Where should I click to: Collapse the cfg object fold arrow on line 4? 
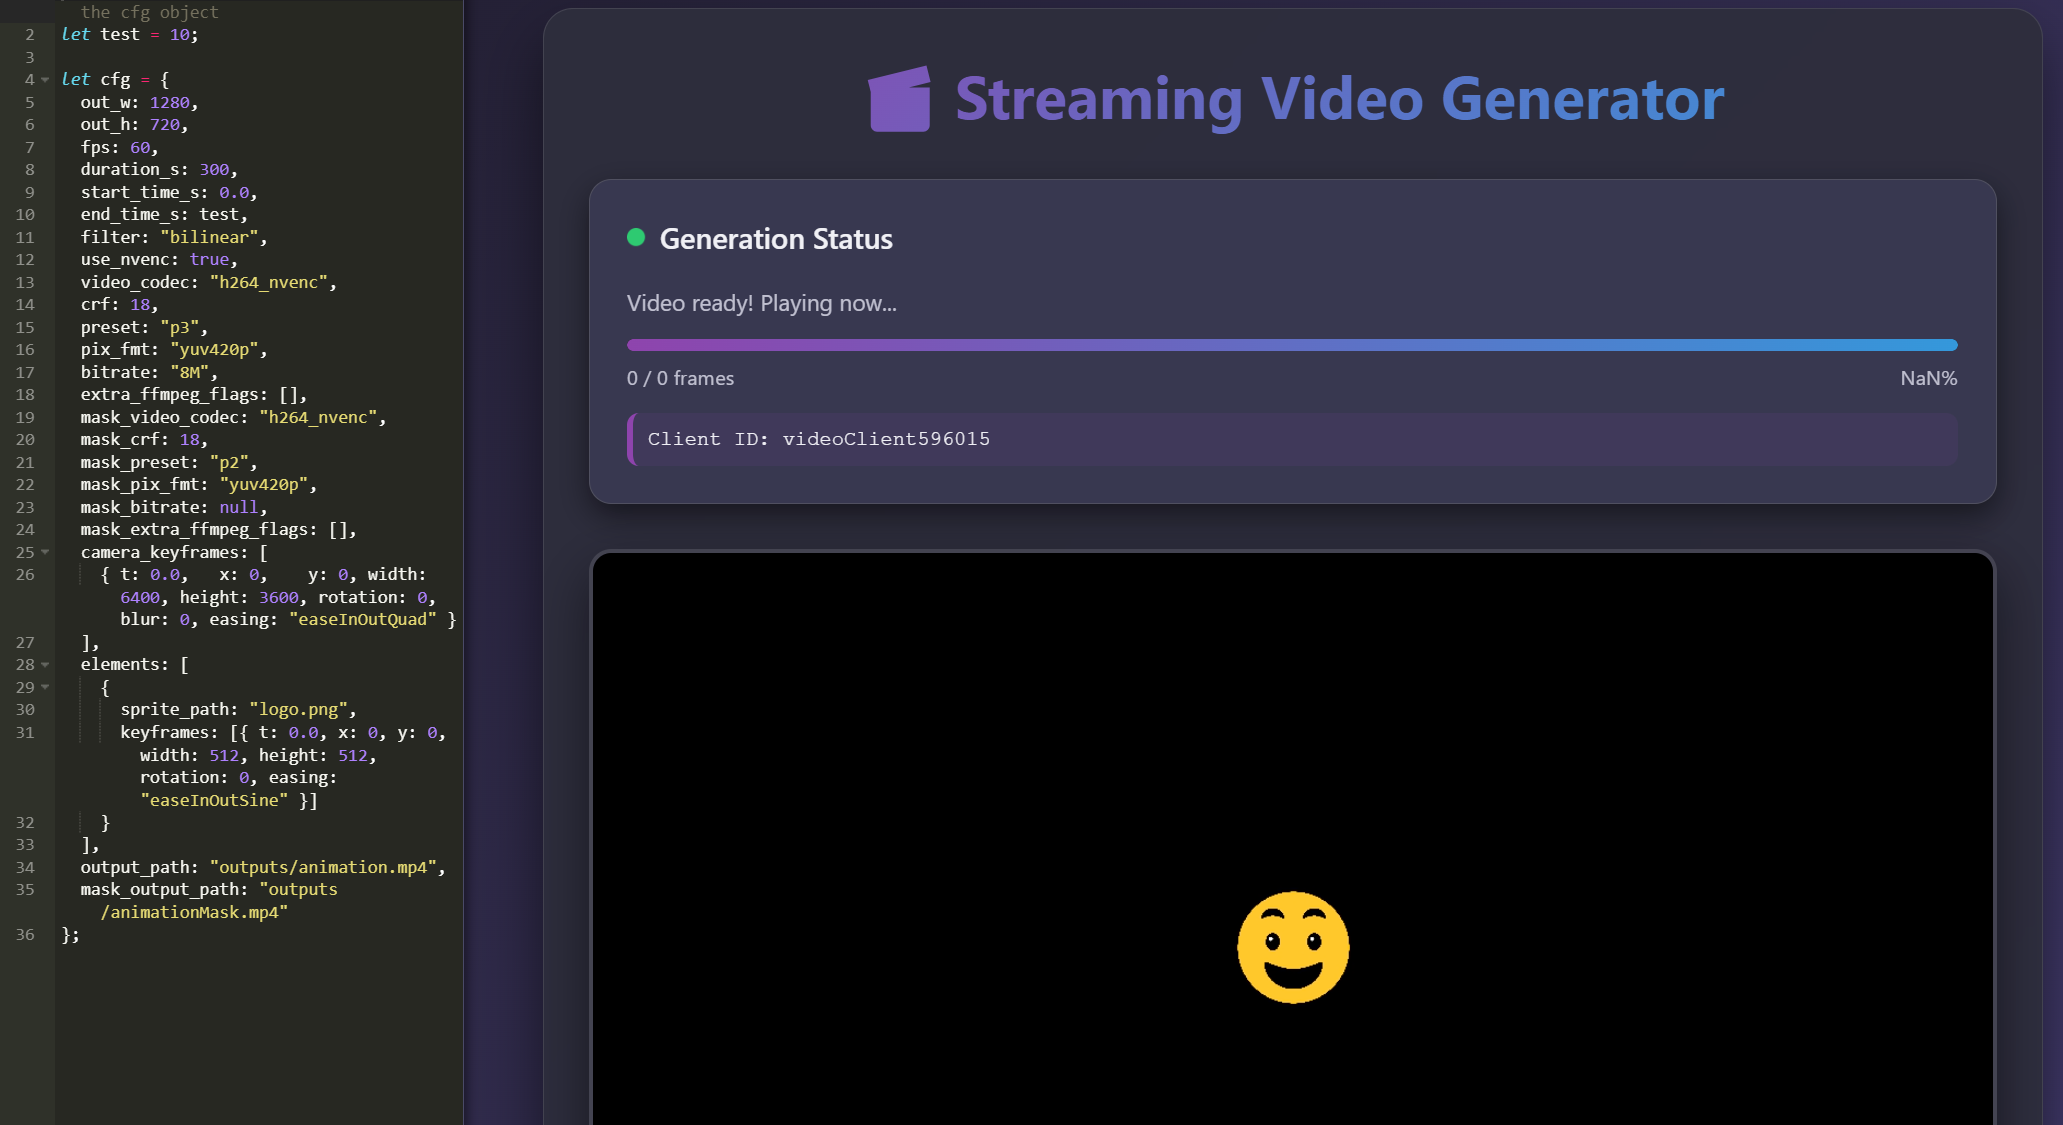pos(45,80)
